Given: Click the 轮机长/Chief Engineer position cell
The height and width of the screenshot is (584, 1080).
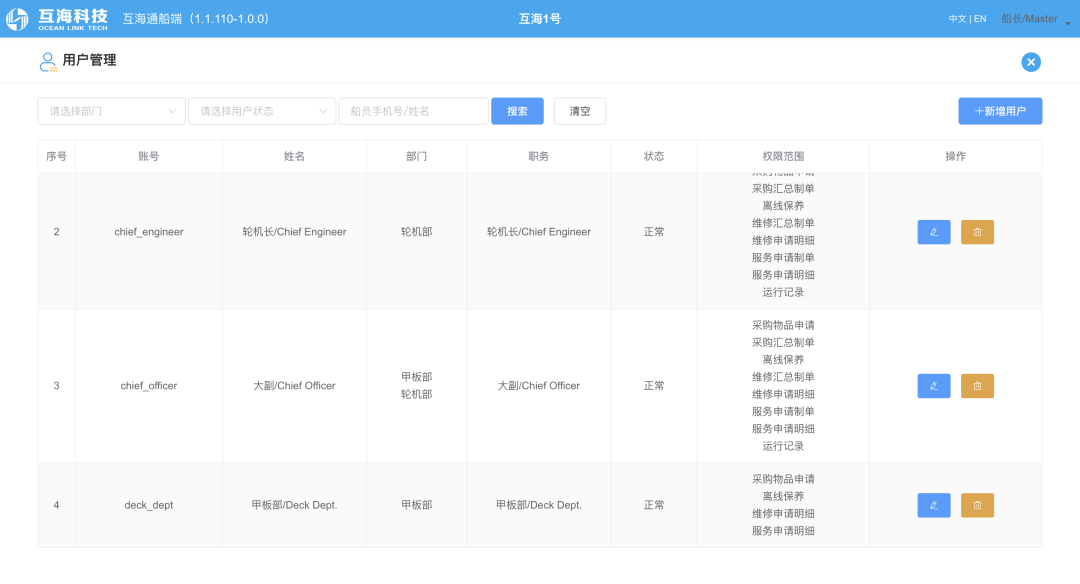Looking at the screenshot, I should pyautogui.click(x=539, y=232).
